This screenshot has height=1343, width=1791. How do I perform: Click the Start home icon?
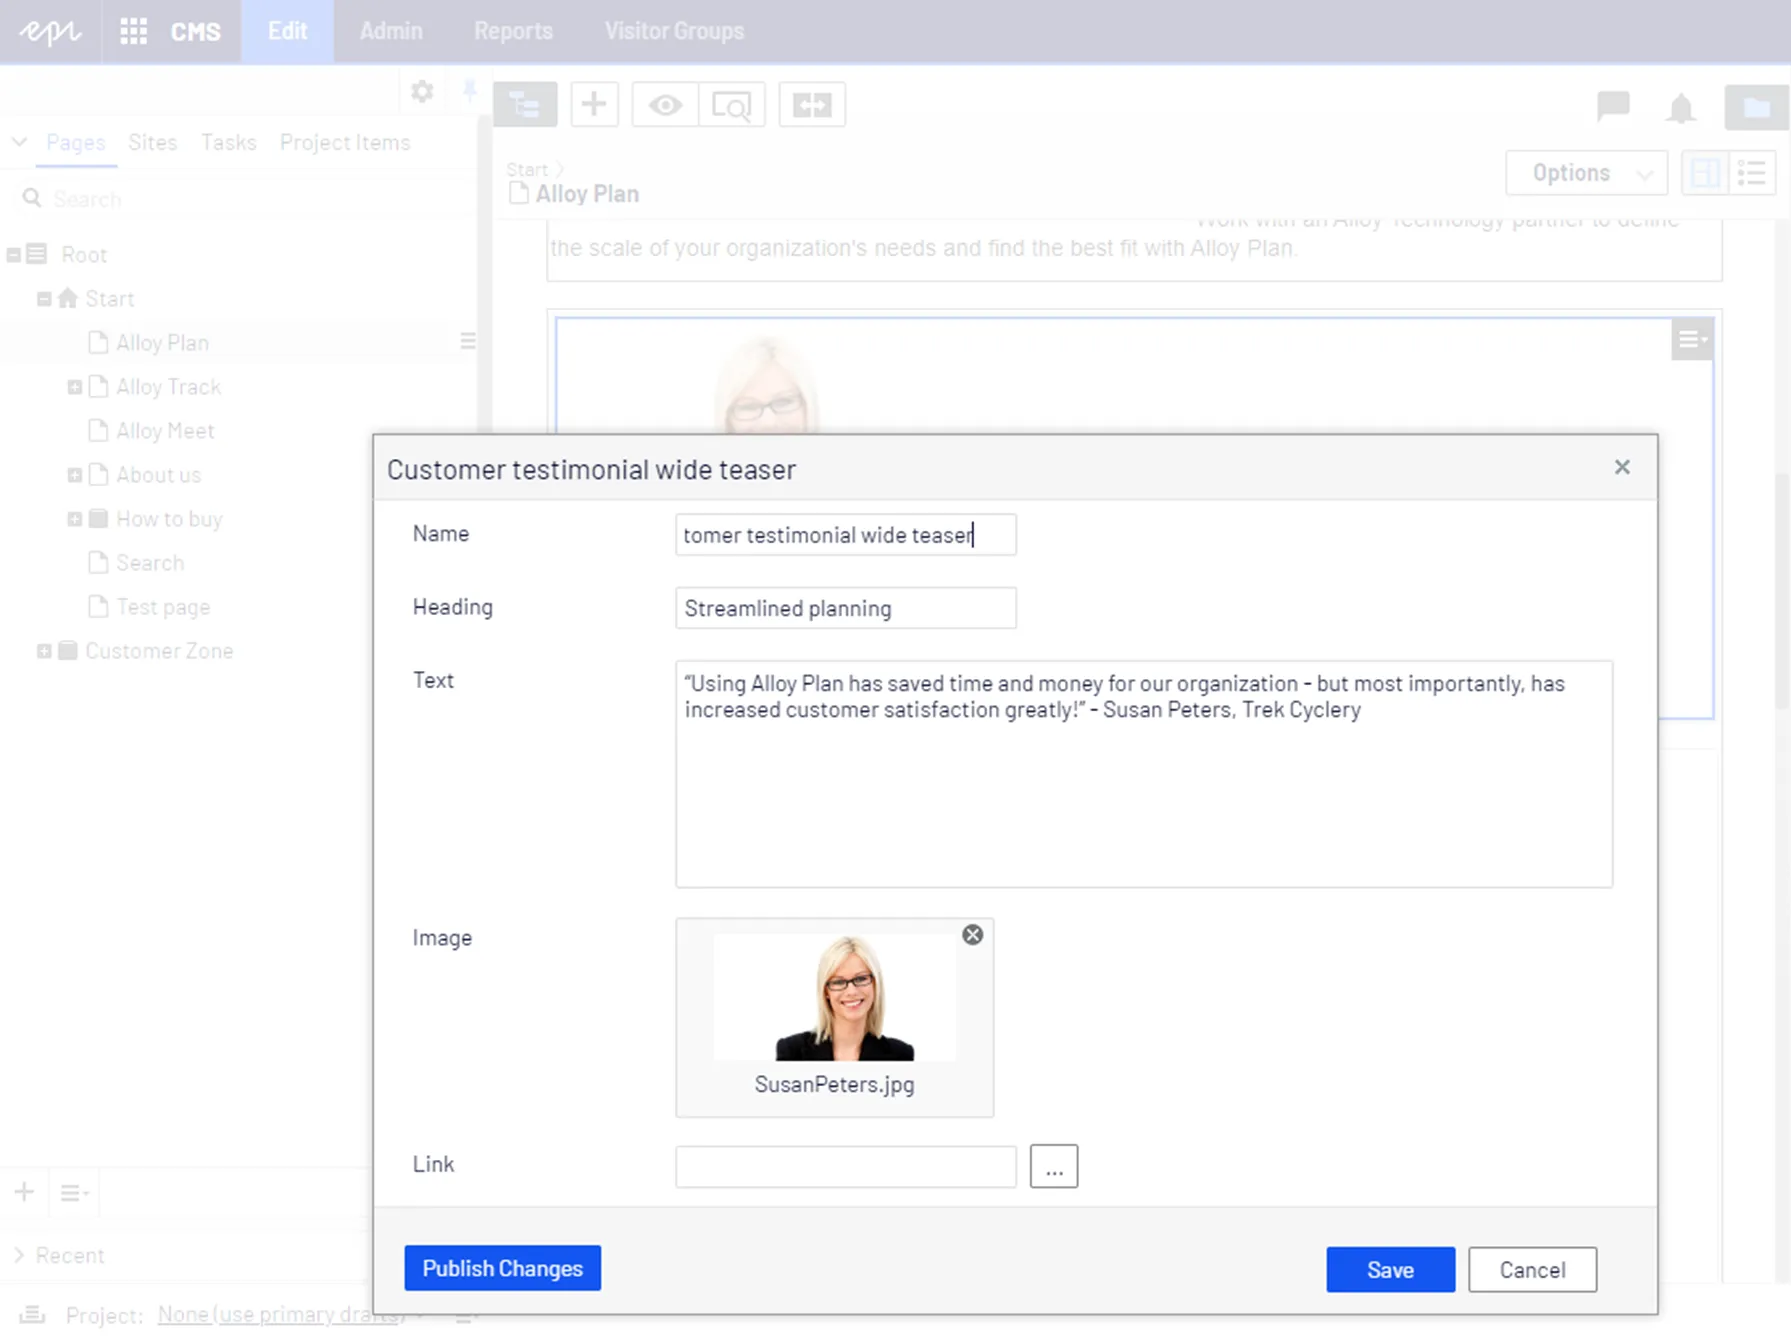(68, 298)
